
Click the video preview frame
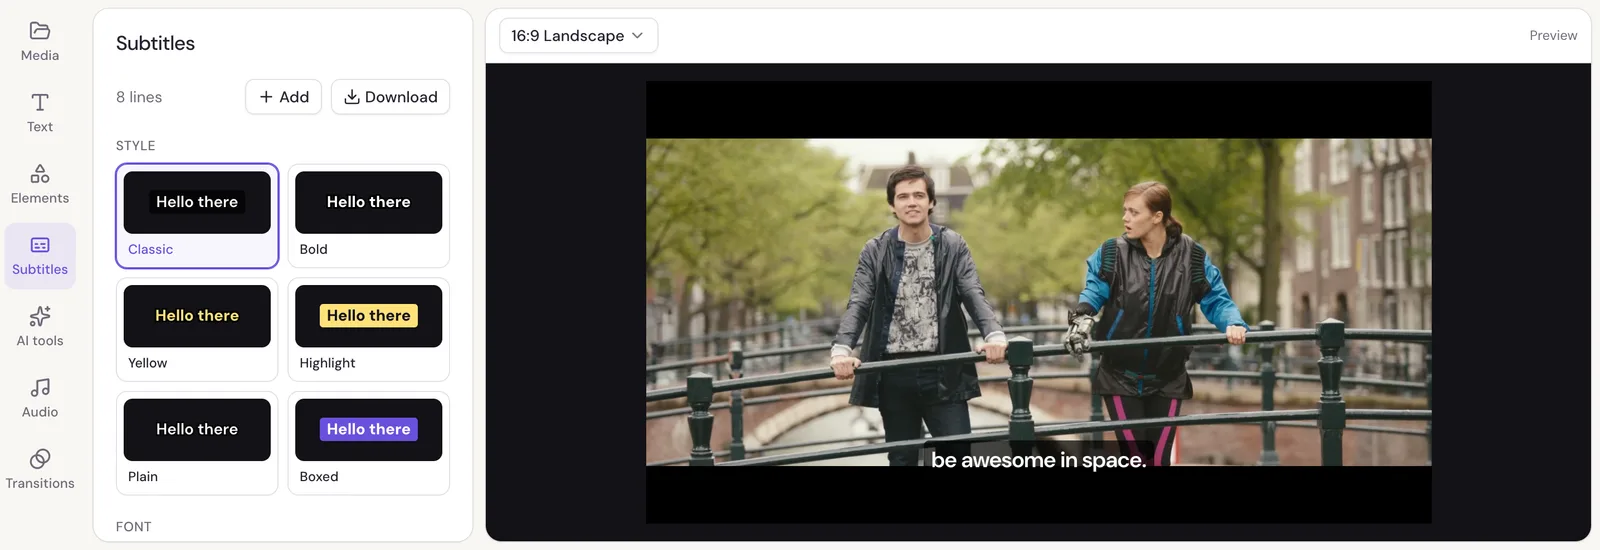click(x=1038, y=302)
